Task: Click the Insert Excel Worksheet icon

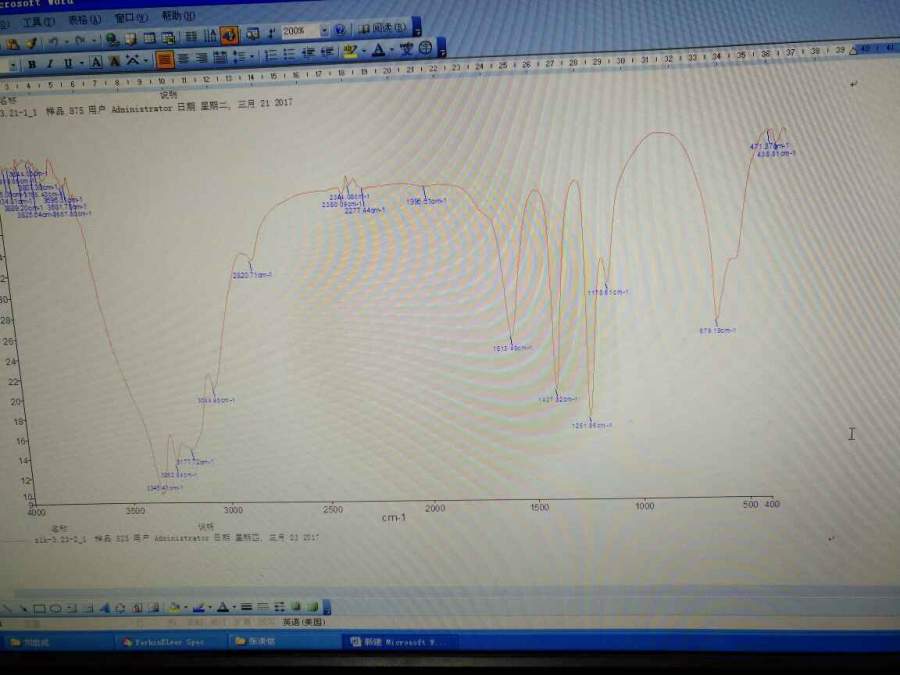Action: (168, 38)
